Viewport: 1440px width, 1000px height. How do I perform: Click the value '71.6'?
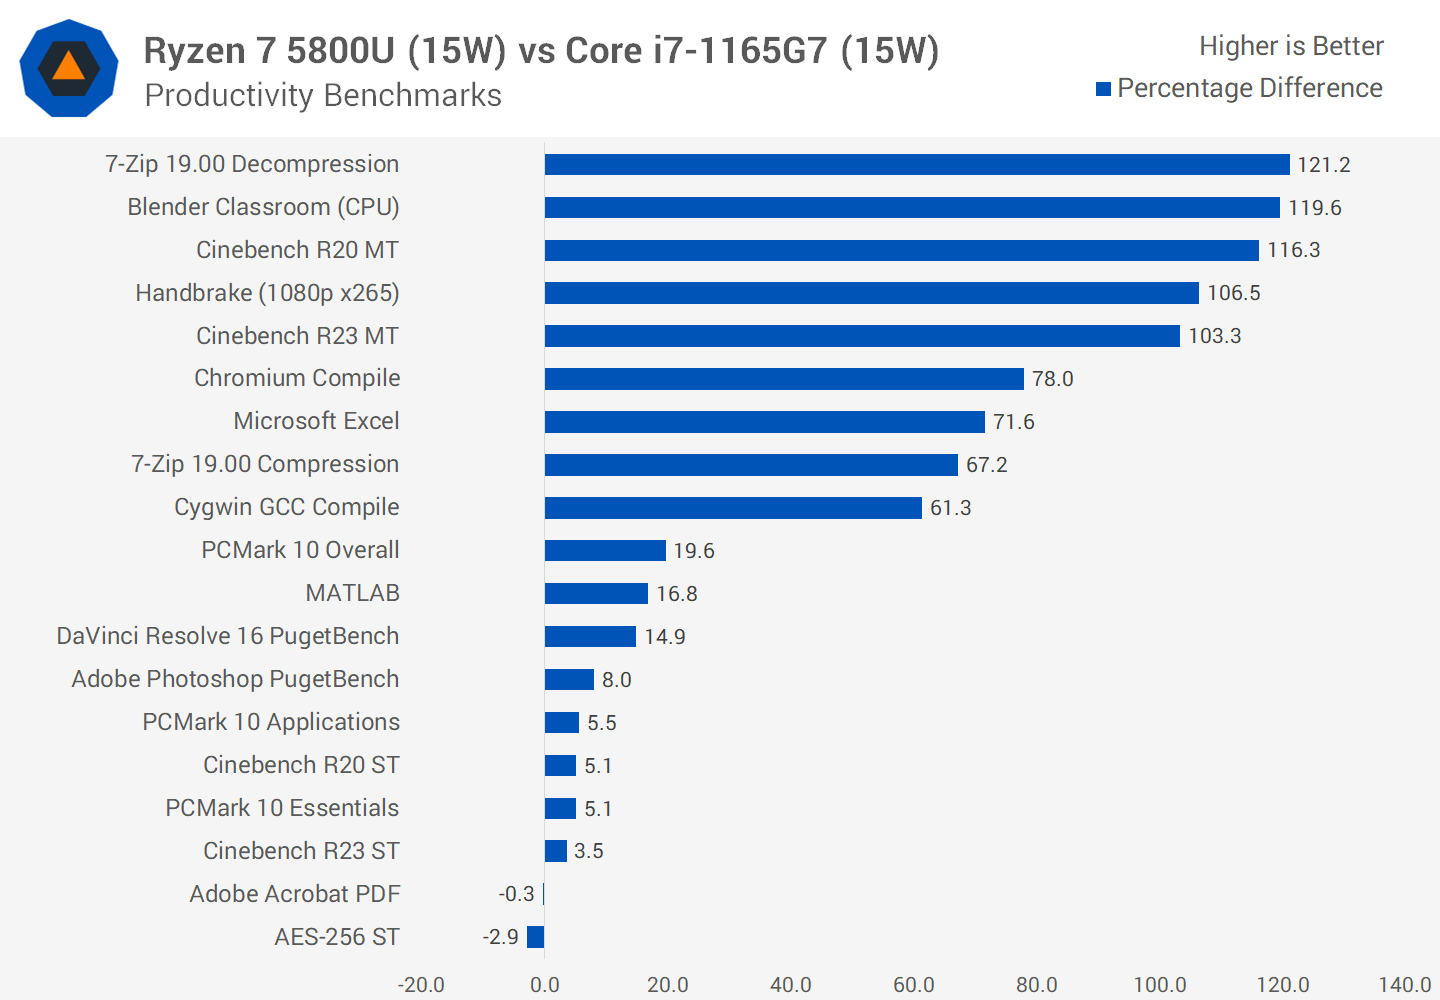(x=1014, y=422)
